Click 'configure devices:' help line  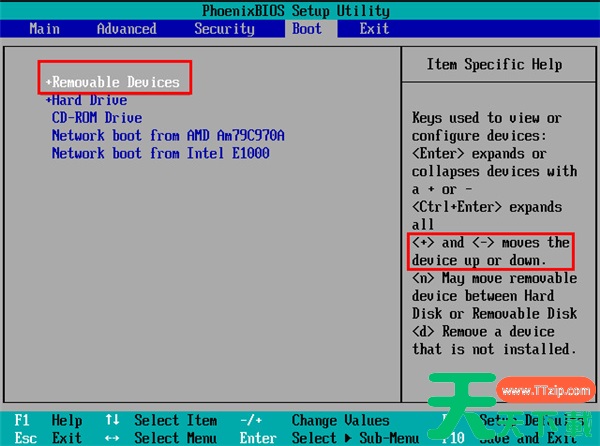pos(479,136)
